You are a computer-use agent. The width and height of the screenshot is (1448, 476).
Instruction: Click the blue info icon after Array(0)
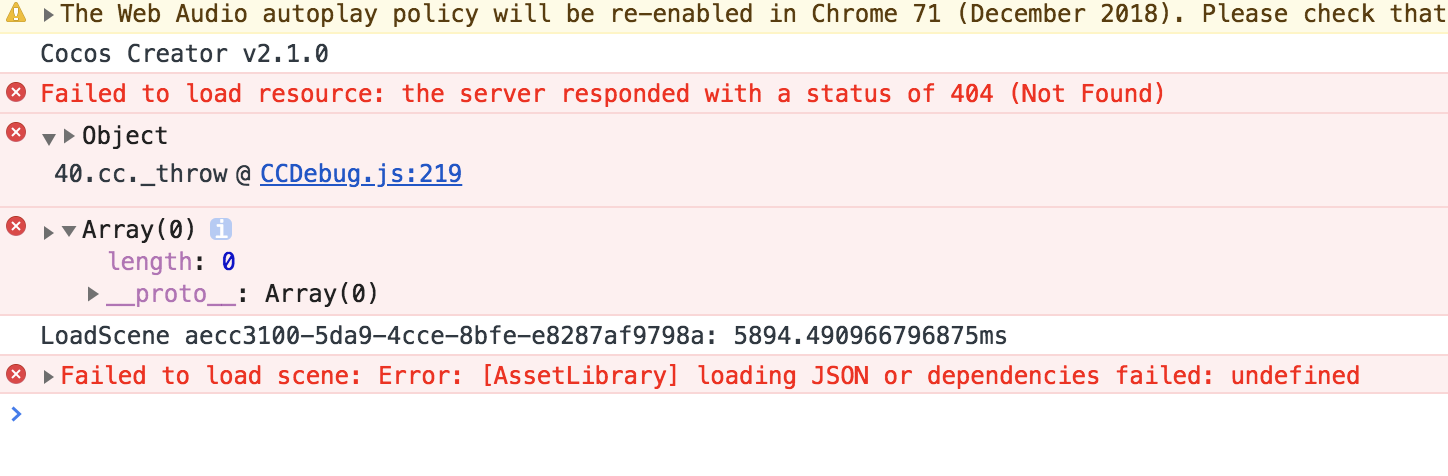[220, 230]
